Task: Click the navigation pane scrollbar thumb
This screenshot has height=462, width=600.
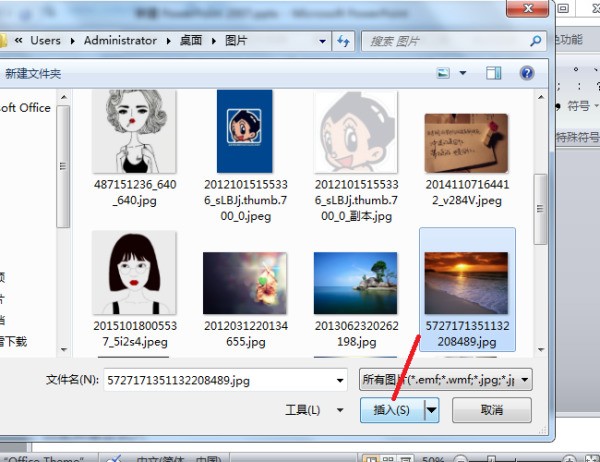Action: (64, 166)
